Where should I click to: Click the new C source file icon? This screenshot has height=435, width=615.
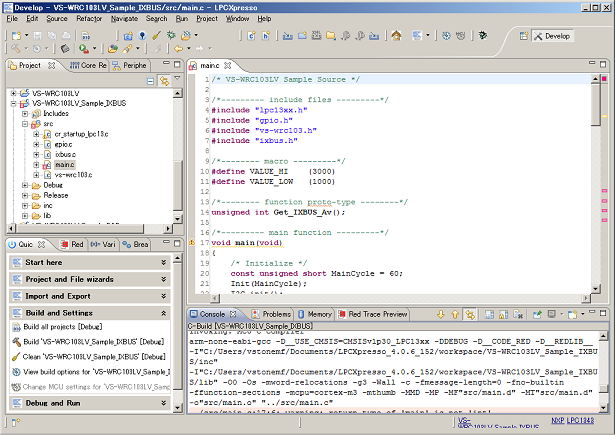coord(251,36)
